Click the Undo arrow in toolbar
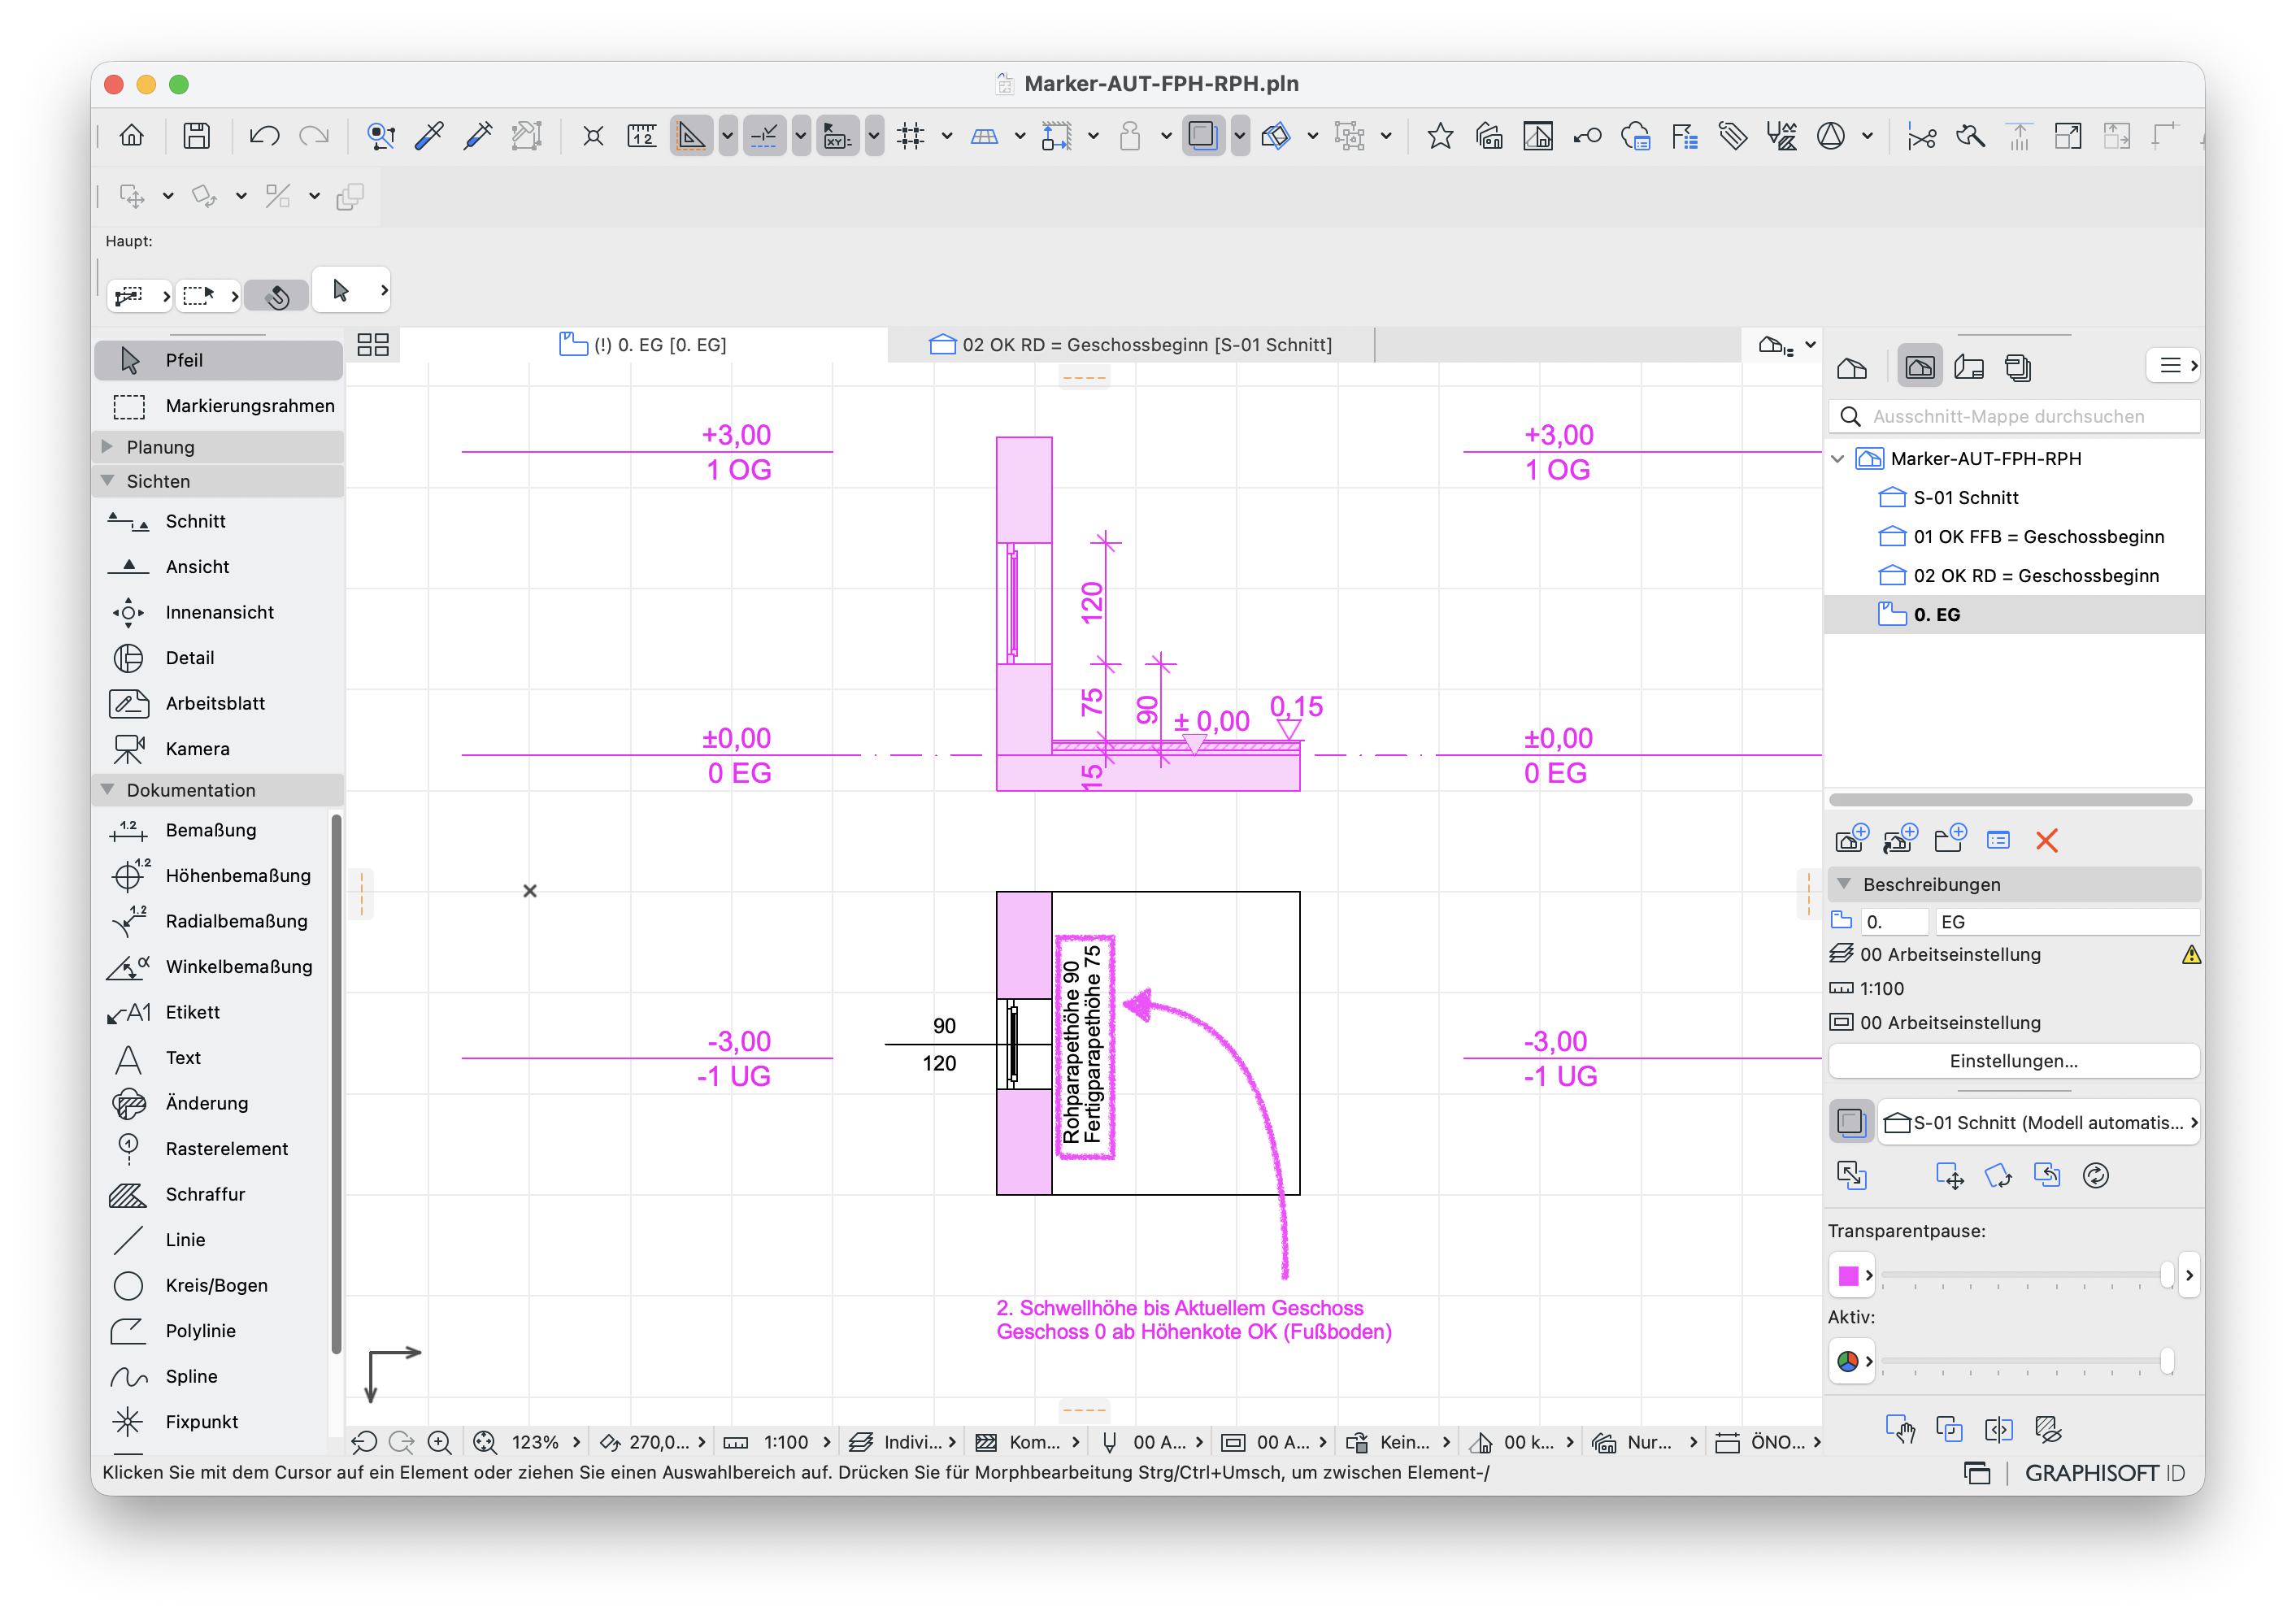This screenshot has width=2296, height=1616. tap(264, 136)
